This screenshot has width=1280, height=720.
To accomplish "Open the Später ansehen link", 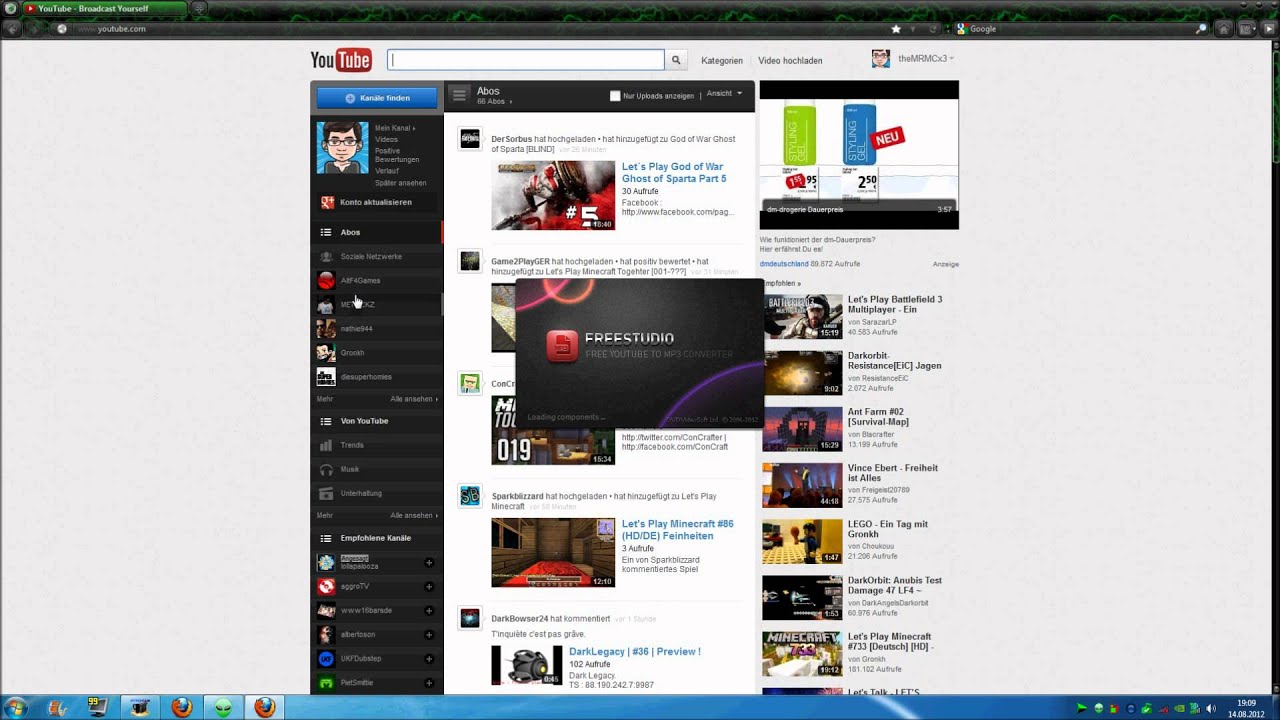I will pyautogui.click(x=401, y=183).
